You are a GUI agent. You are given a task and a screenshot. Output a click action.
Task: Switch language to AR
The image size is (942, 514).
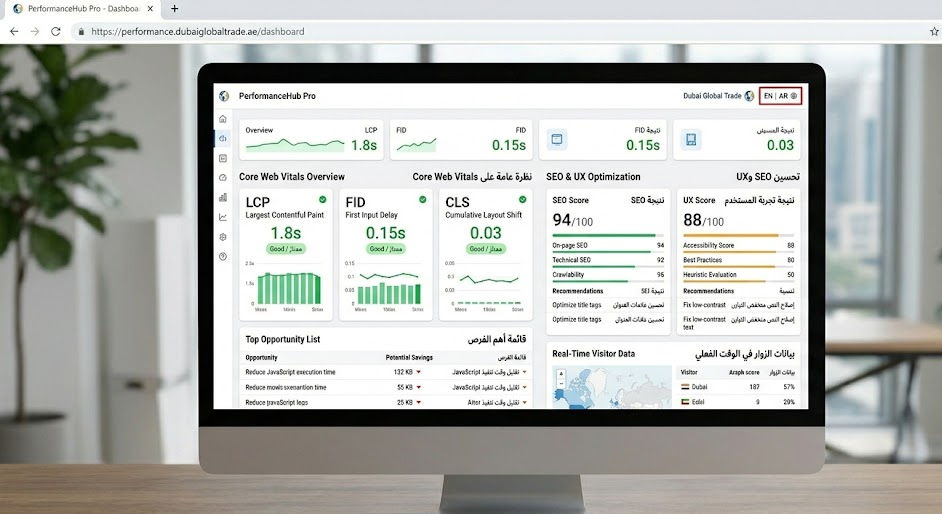(783, 96)
